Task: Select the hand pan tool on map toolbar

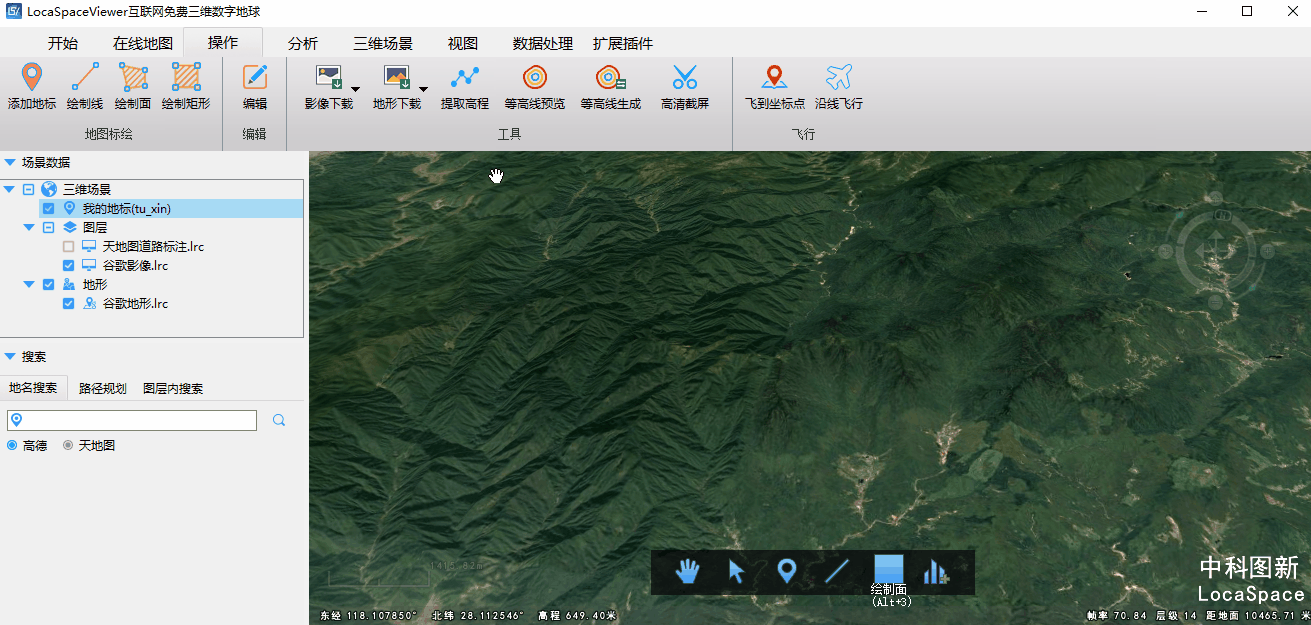Action: (688, 571)
